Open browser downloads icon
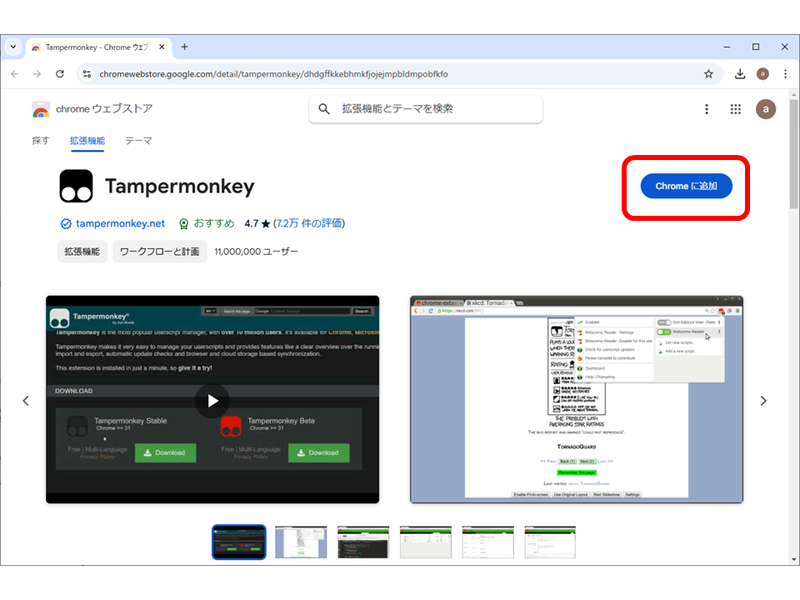Viewport: 800px width, 600px height. coord(739,74)
